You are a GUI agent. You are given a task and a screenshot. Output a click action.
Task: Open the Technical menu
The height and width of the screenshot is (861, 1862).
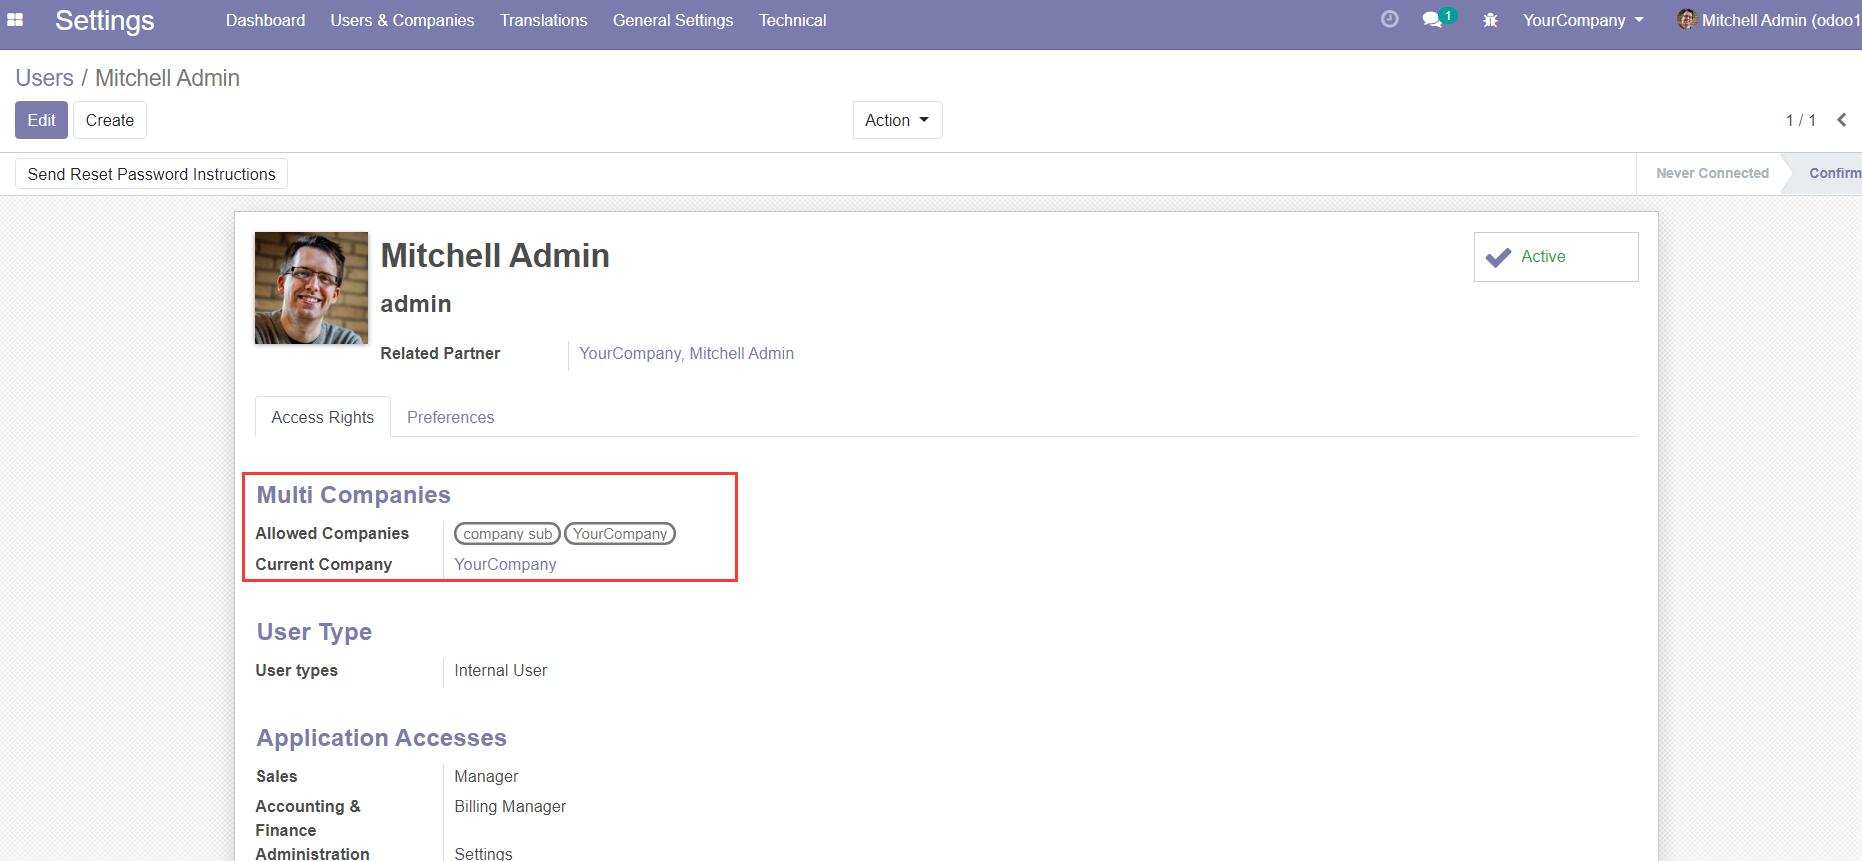pyautogui.click(x=792, y=20)
